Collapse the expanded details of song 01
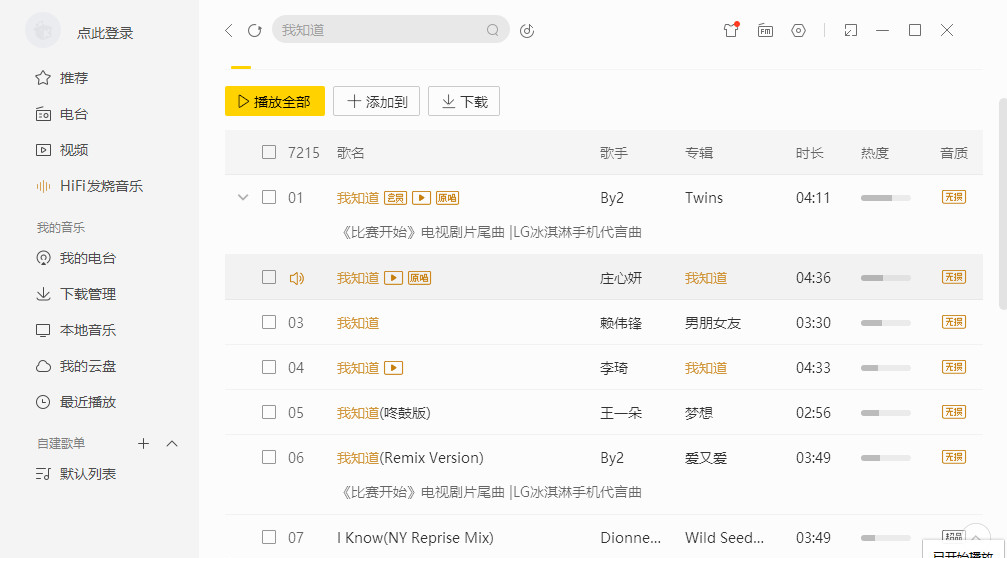This screenshot has height=580, width=1007. click(243, 198)
